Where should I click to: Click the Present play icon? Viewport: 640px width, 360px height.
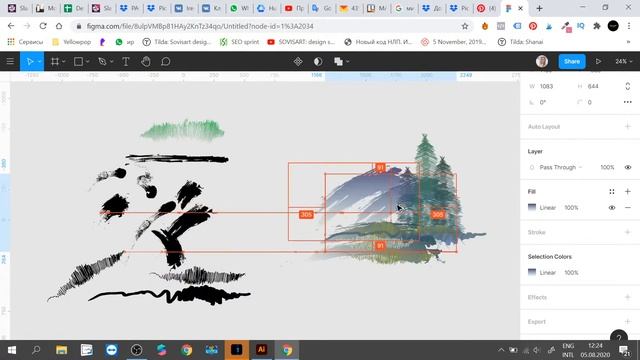(x=598, y=62)
